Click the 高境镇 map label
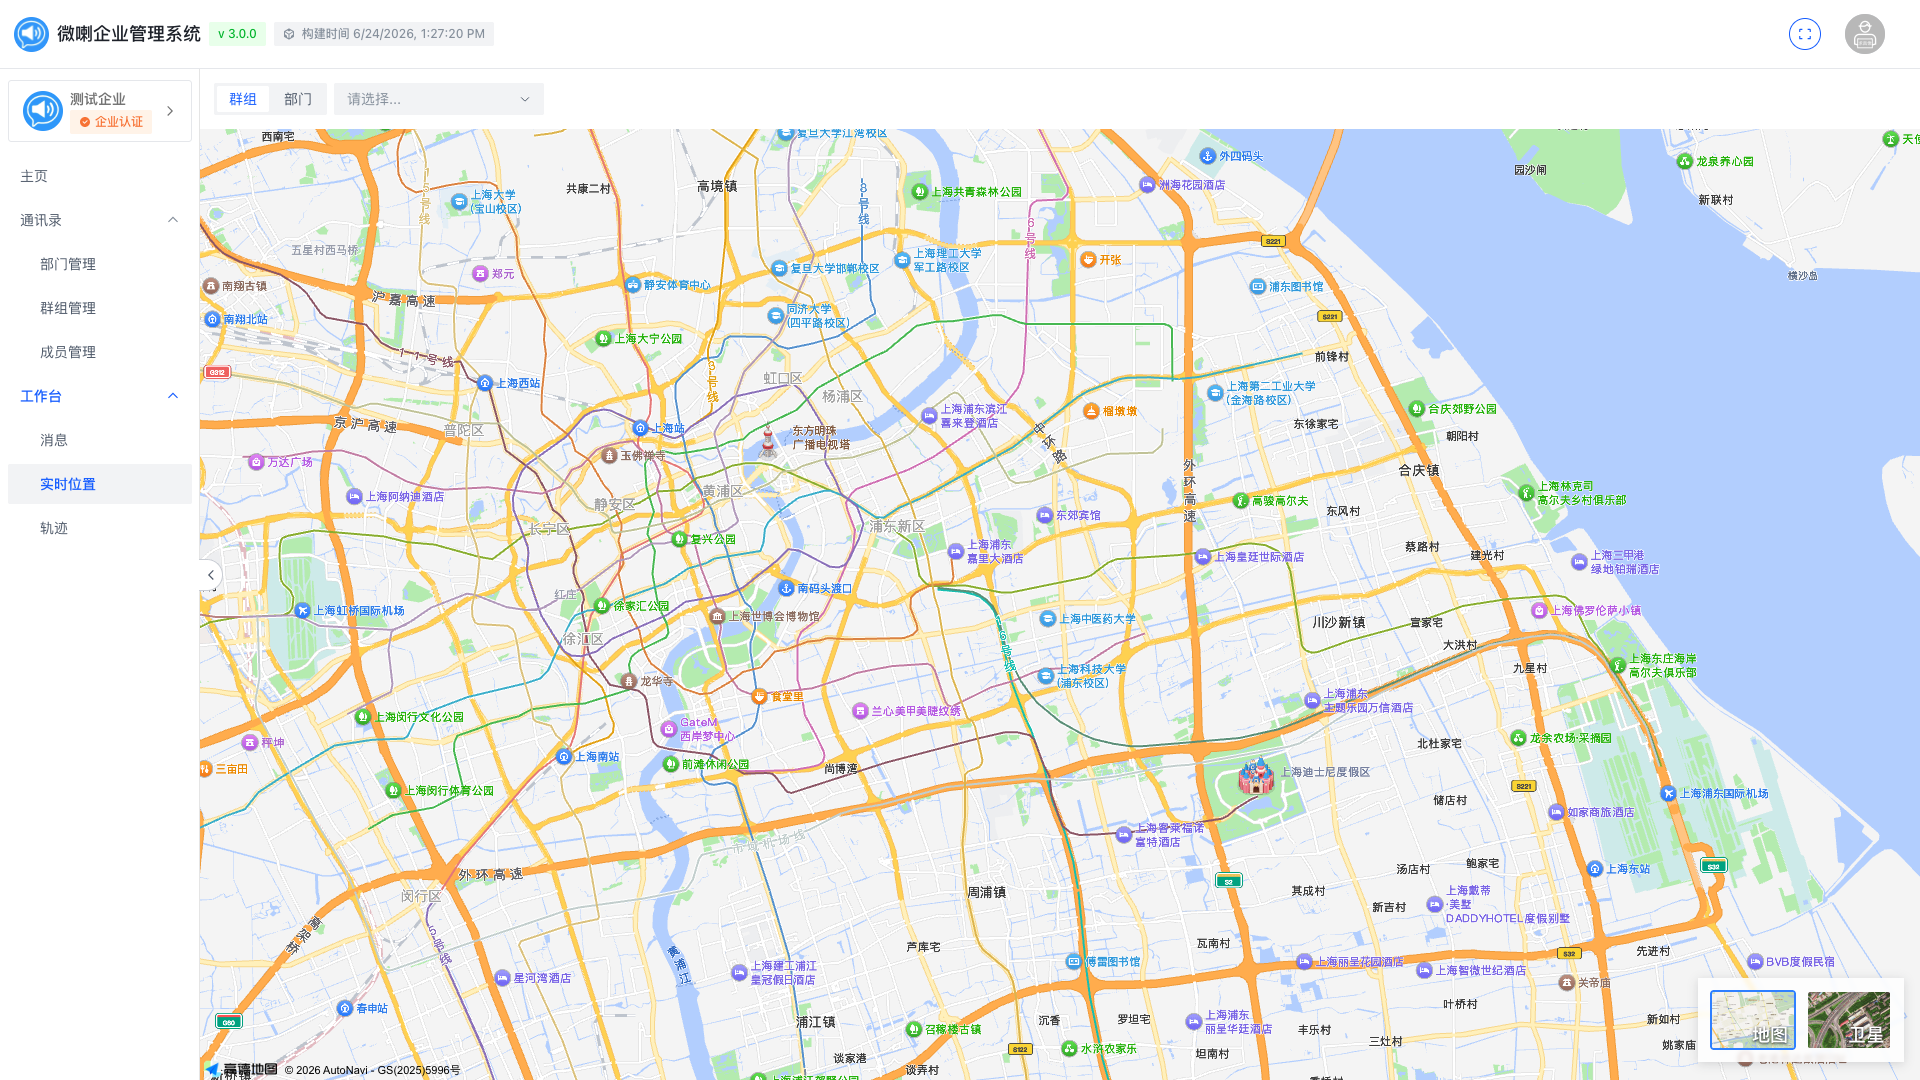This screenshot has height=1080, width=1920. tap(717, 186)
